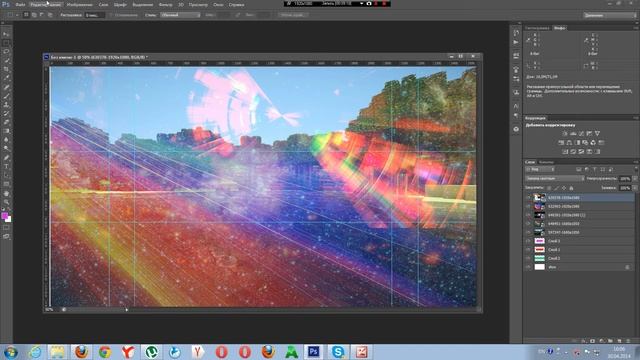The height and width of the screenshot is (360, 640).
Task: Select the Horizontal Type tool
Action: pyautogui.click(x=6, y=167)
